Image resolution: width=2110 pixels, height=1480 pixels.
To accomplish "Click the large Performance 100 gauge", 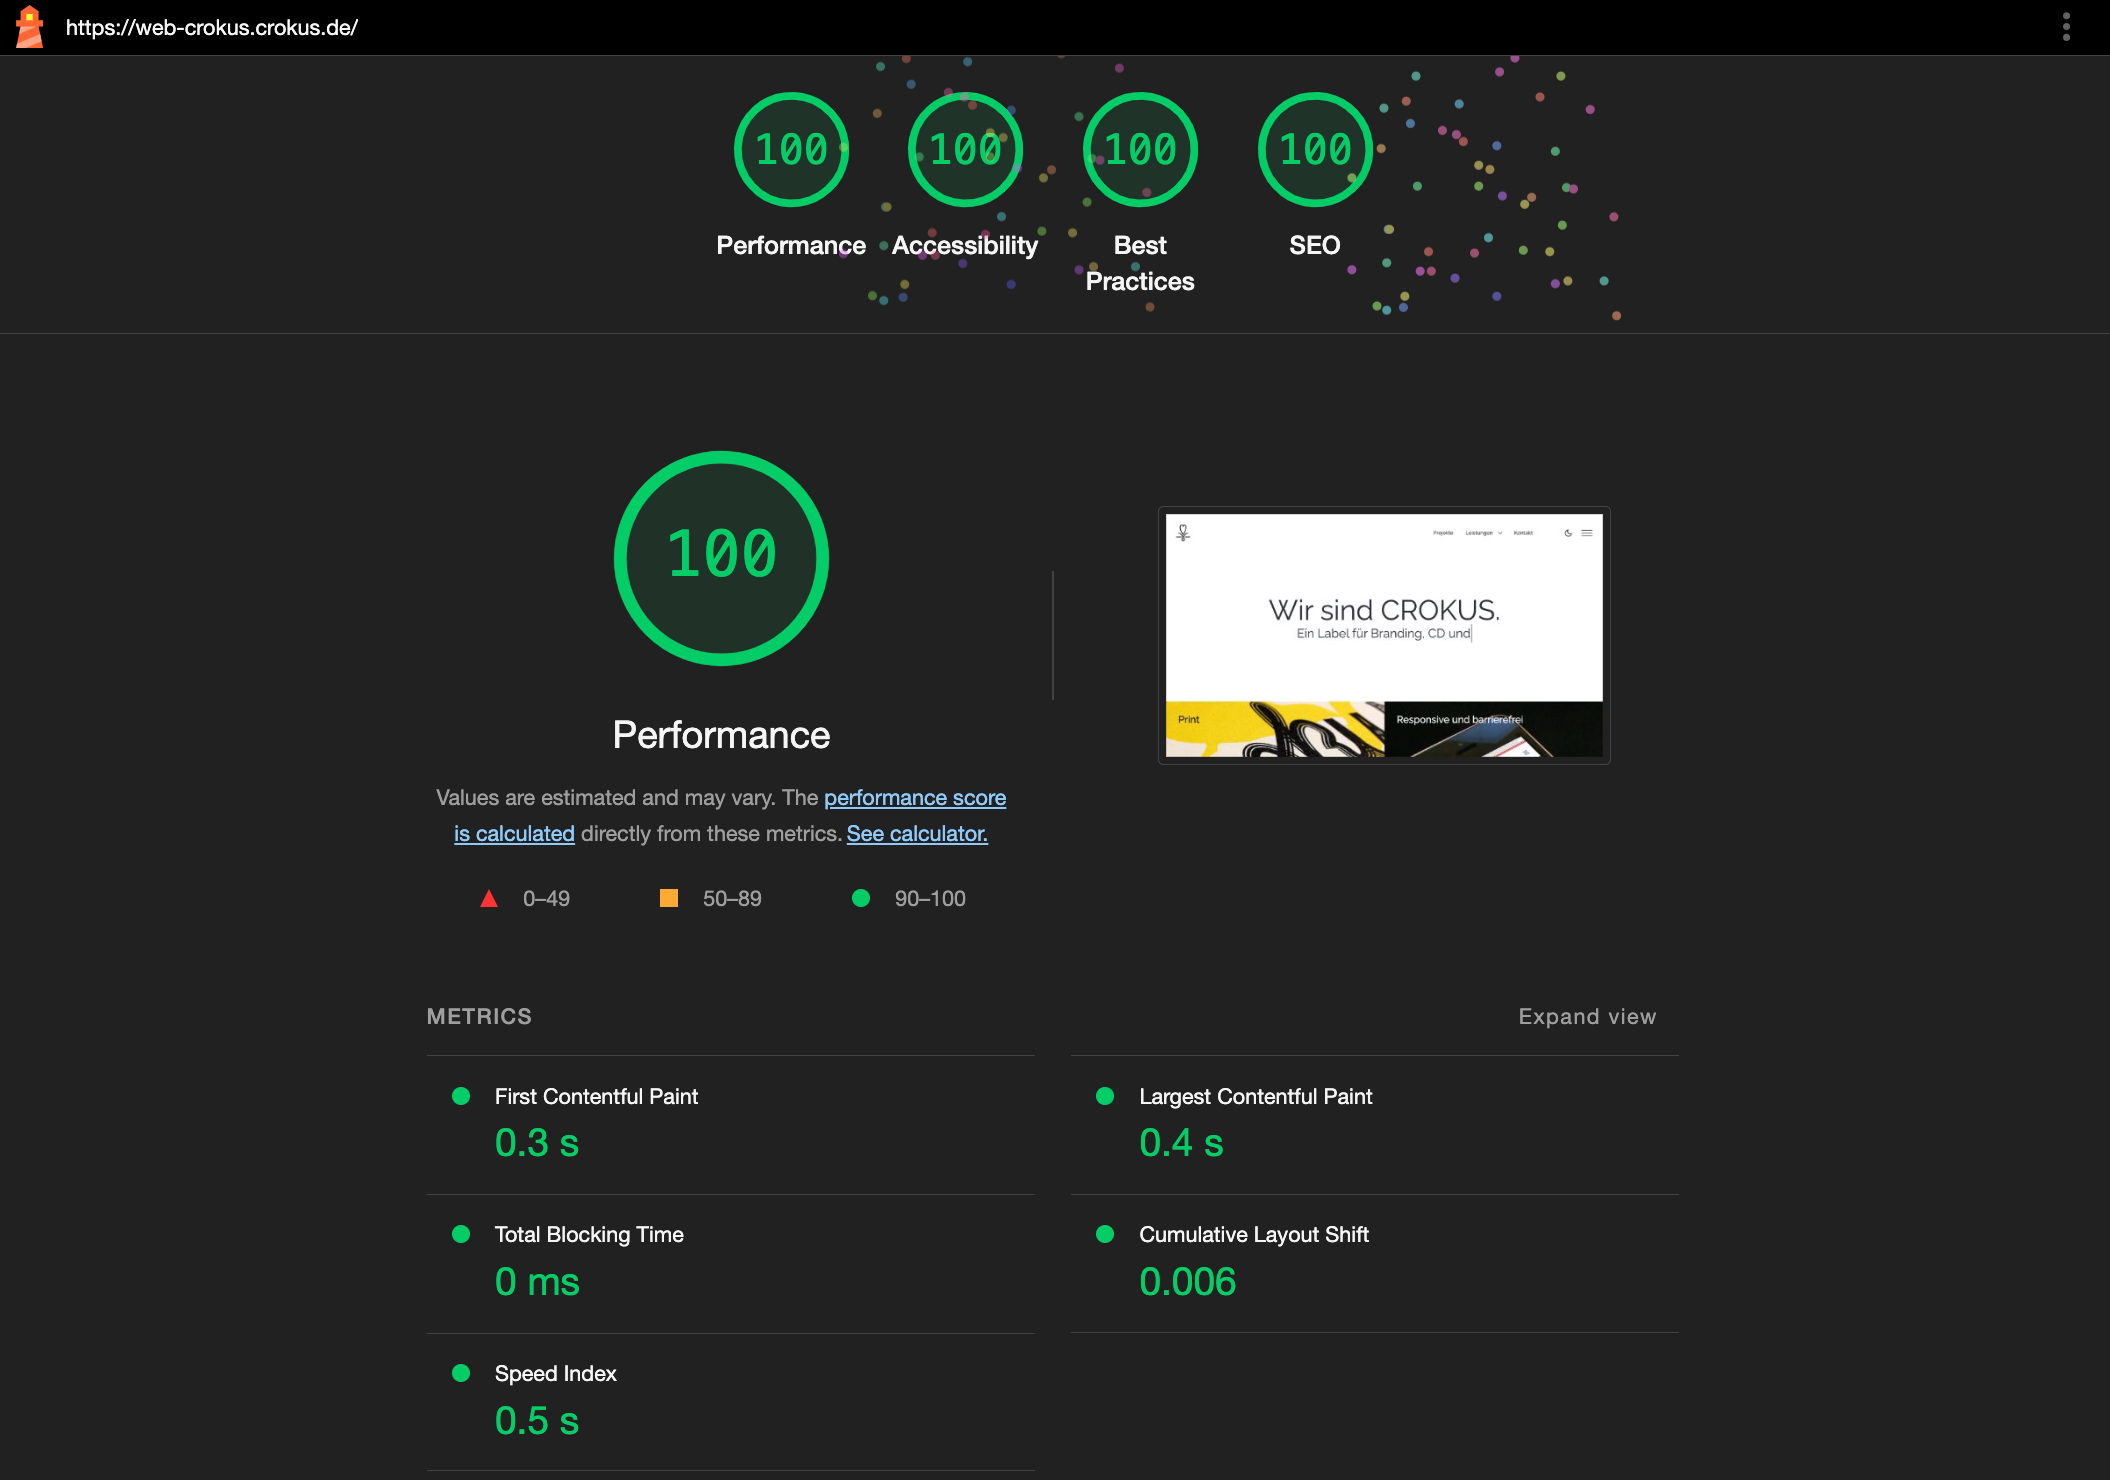I will point(721,558).
